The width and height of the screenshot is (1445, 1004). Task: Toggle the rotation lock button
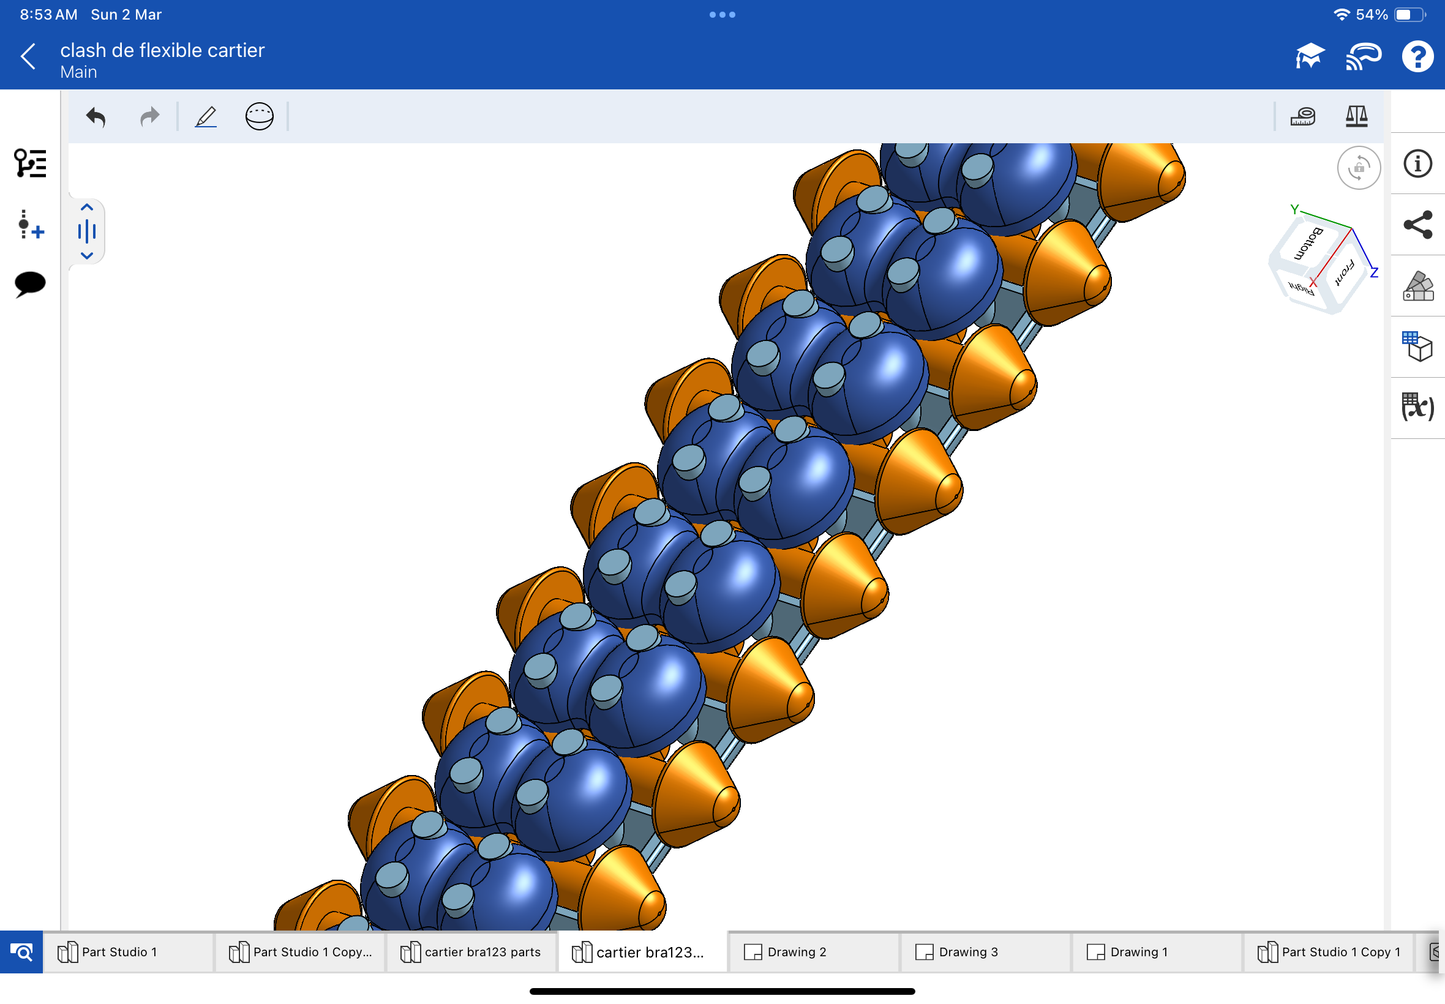tap(1358, 168)
